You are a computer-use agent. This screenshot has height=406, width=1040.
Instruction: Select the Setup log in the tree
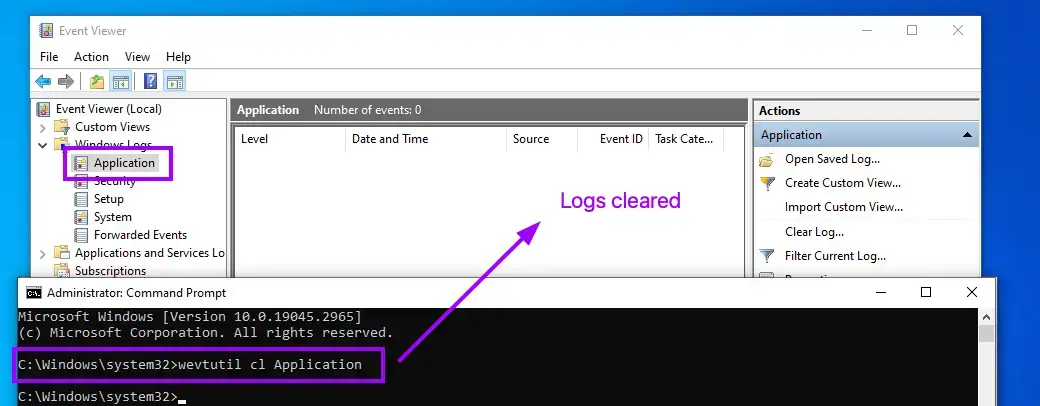(x=109, y=199)
